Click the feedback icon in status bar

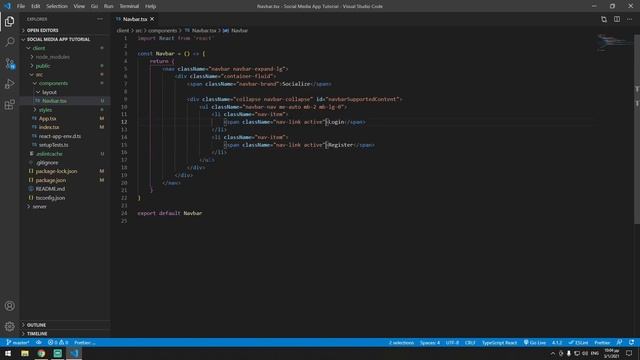click(619, 342)
